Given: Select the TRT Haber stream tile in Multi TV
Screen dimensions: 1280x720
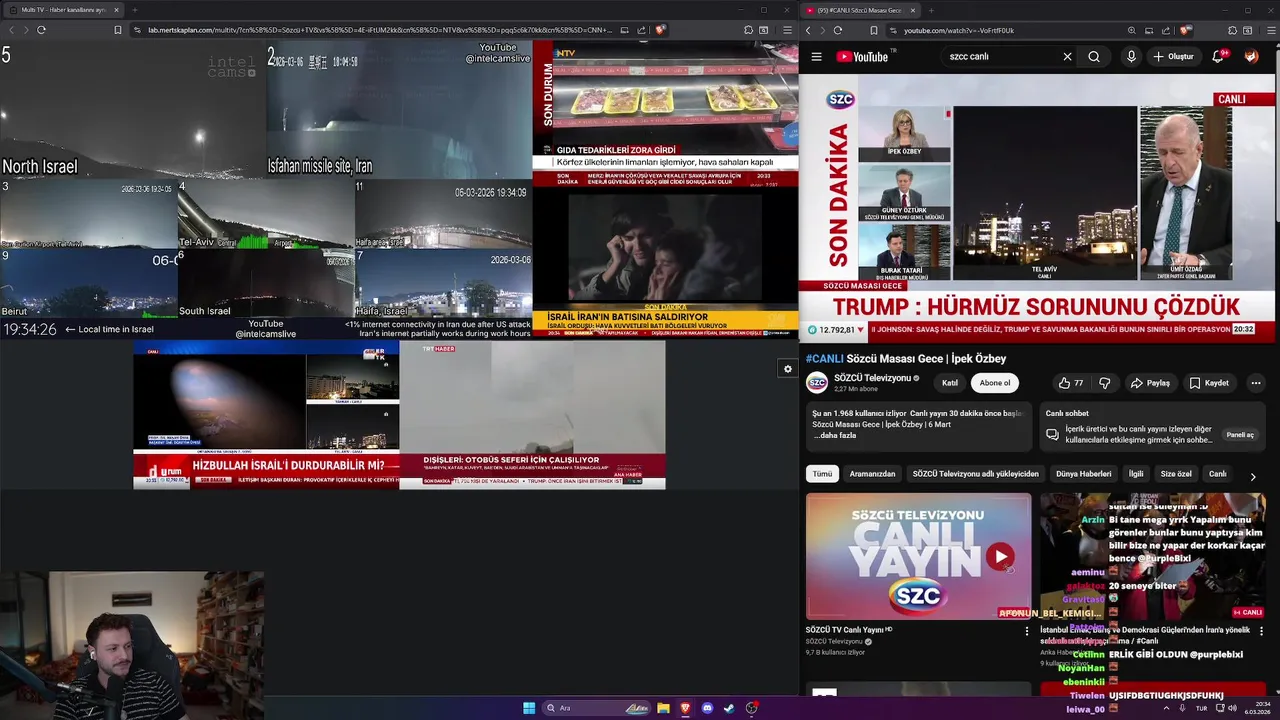Looking at the screenshot, I should click(532, 415).
